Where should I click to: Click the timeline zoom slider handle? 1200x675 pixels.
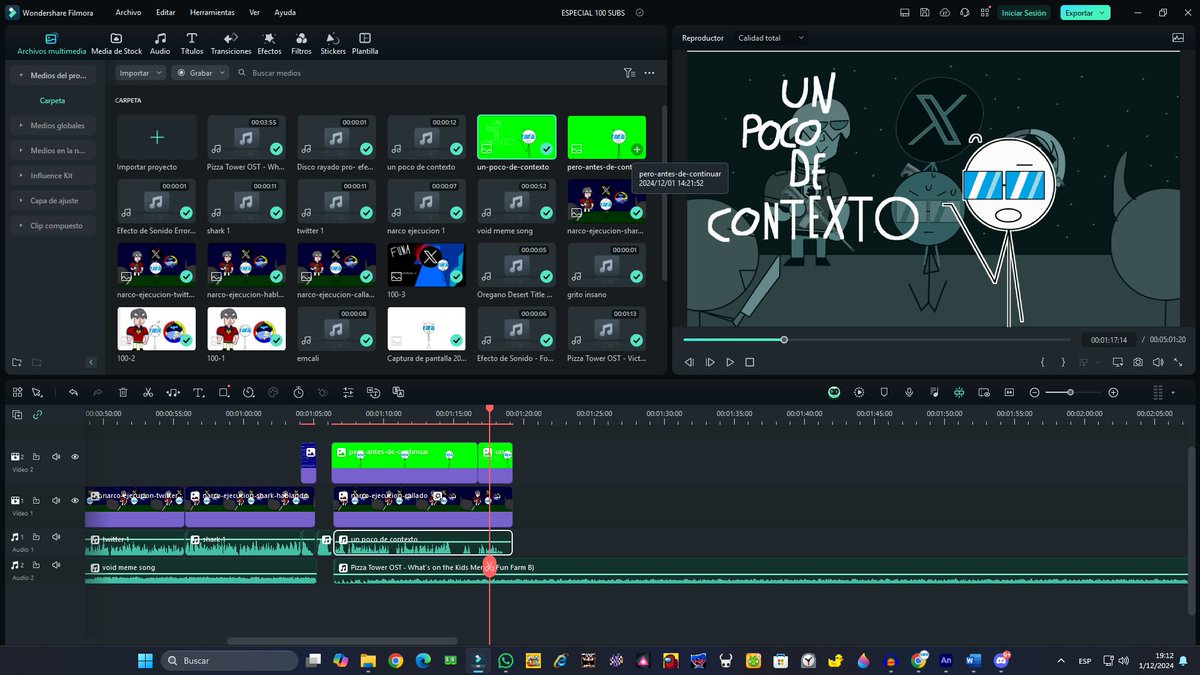[1070, 392]
